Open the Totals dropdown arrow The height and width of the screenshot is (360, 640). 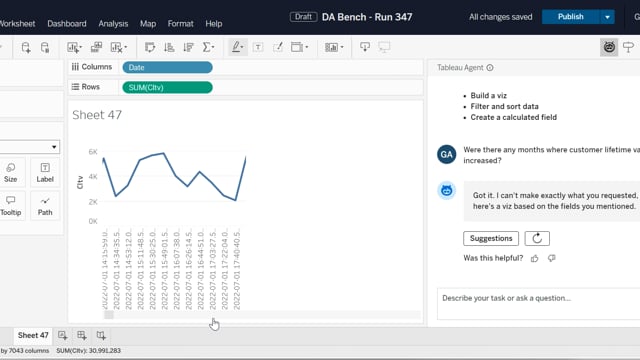tap(213, 47)
